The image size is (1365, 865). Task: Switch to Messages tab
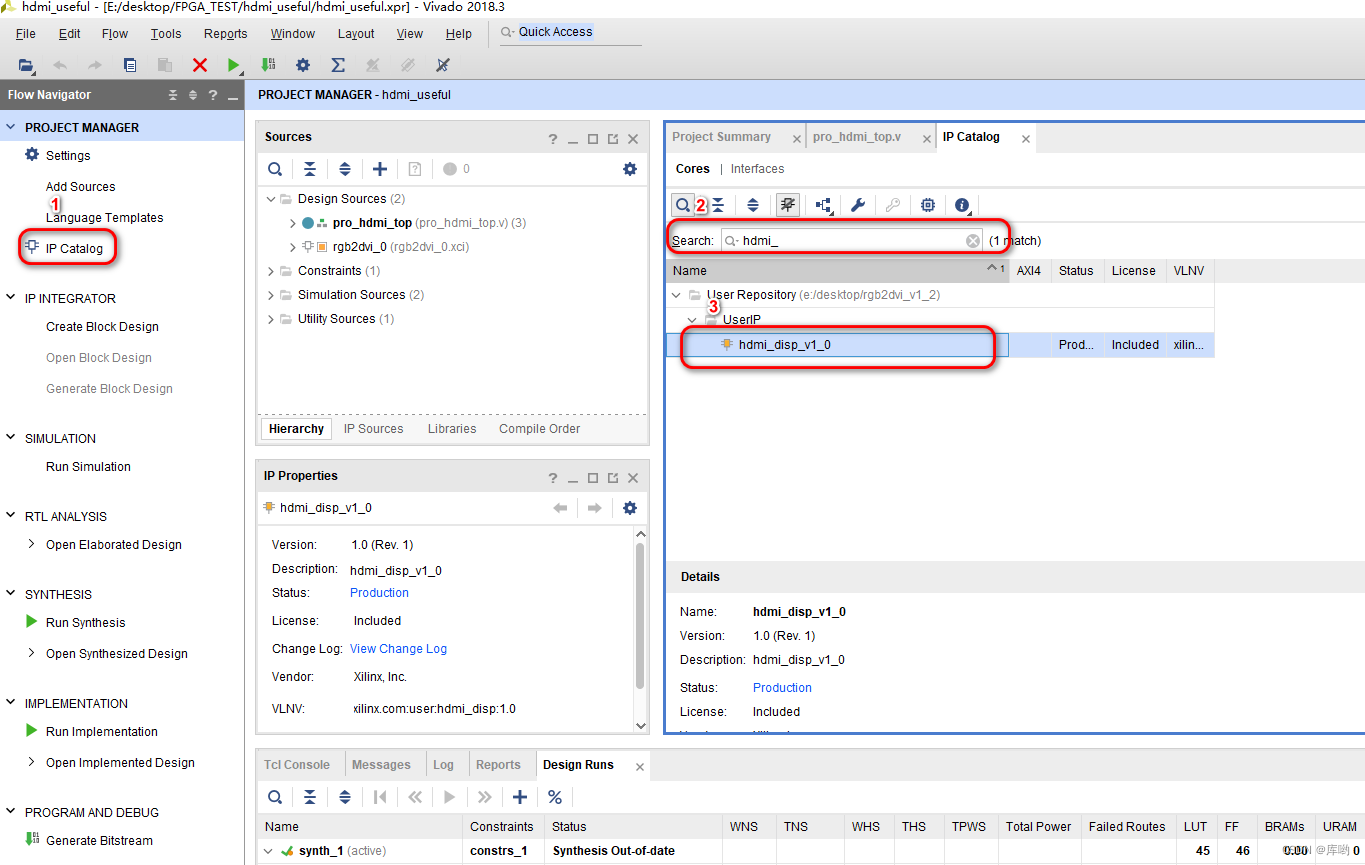[381, 765]
